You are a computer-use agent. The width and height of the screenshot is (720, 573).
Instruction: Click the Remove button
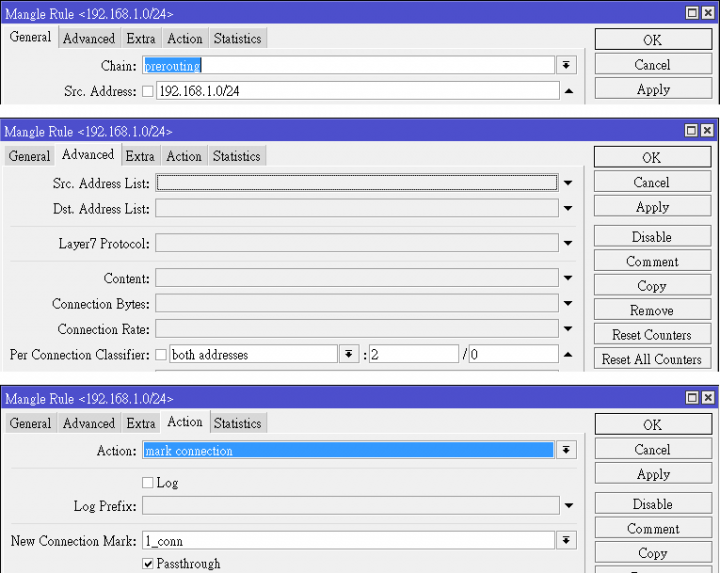pyautogui.click(x=652, y=310)
